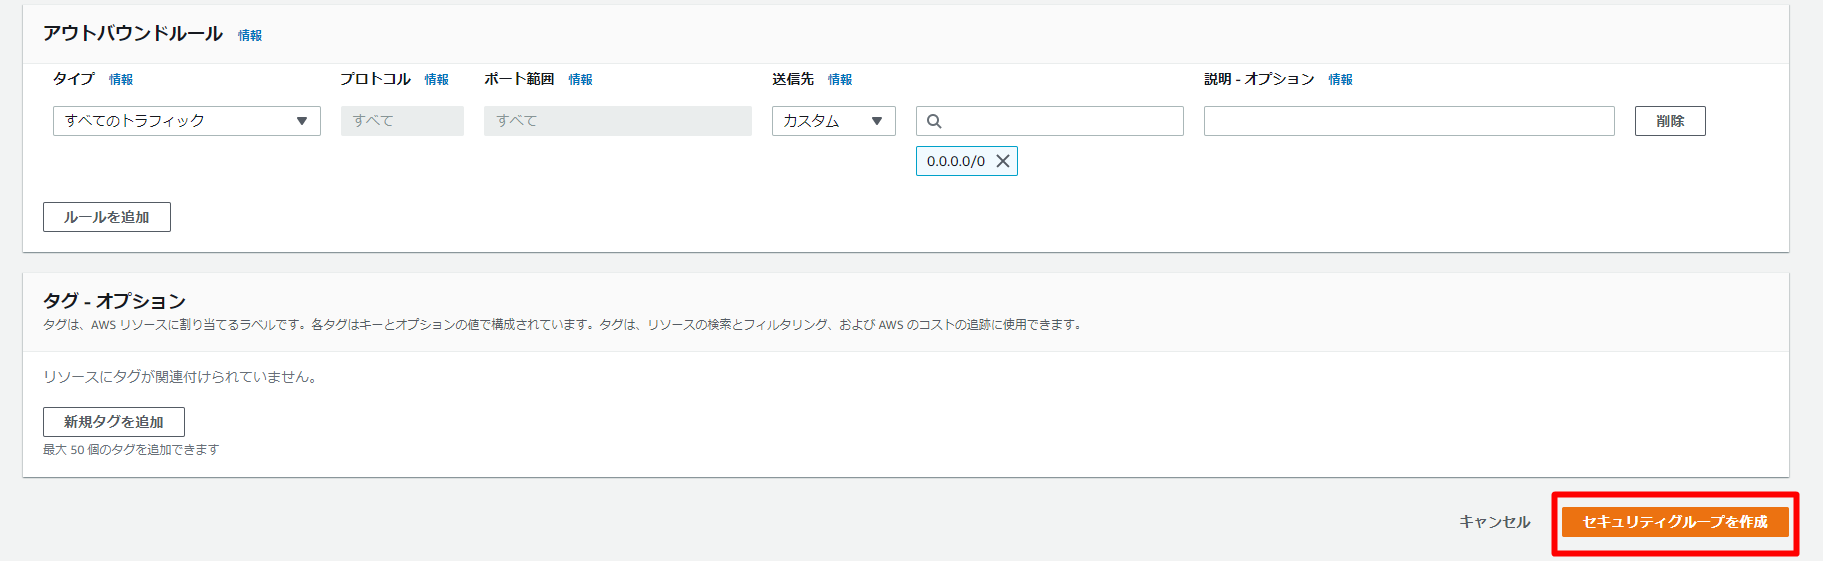
Task: Open 情報 link beside 送信先 label
Action: (x=840, y=80)
